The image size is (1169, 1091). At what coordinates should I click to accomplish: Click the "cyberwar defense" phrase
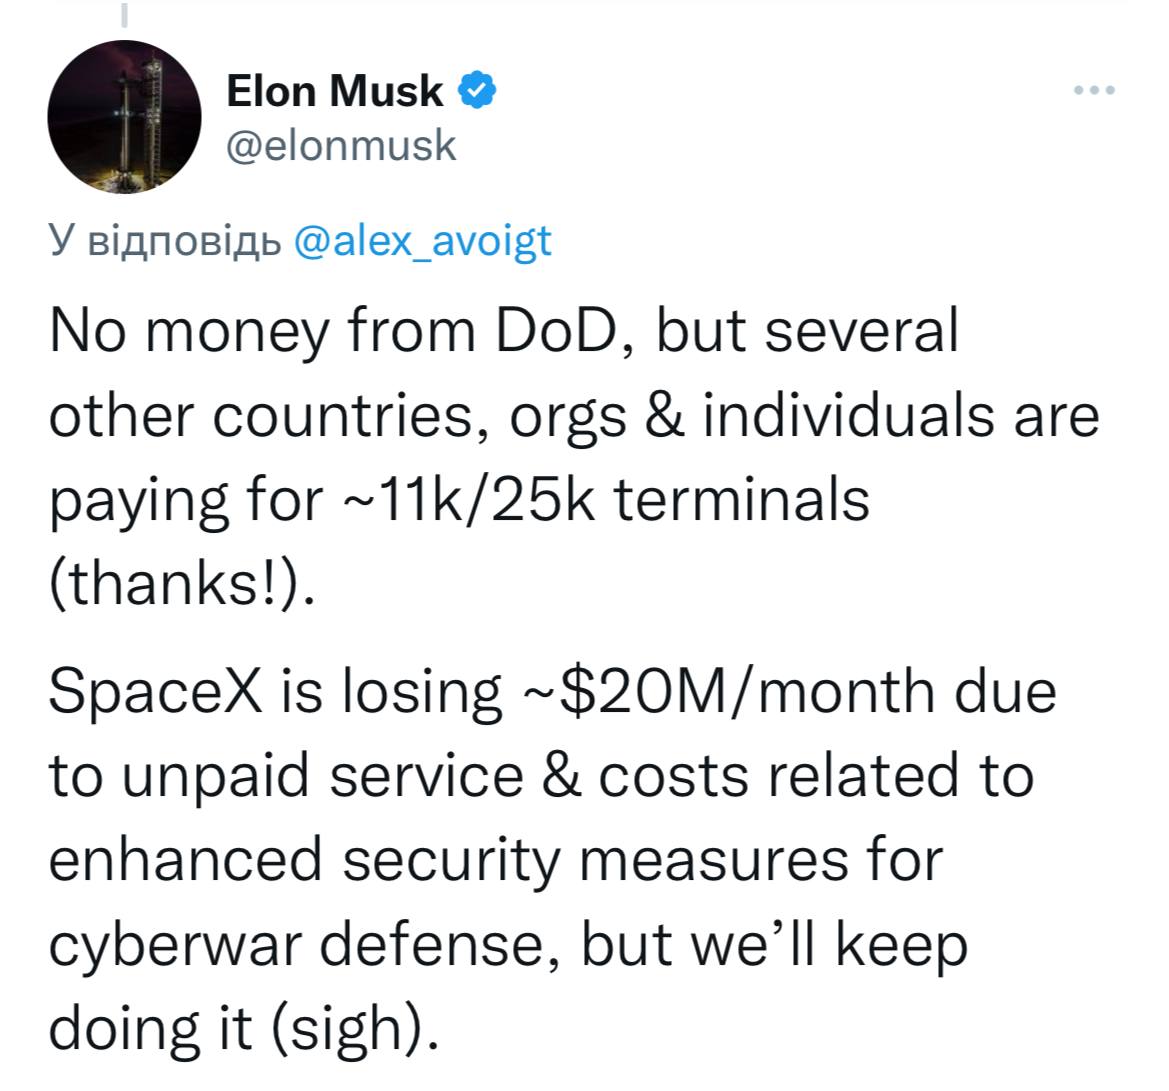[305, 944]
